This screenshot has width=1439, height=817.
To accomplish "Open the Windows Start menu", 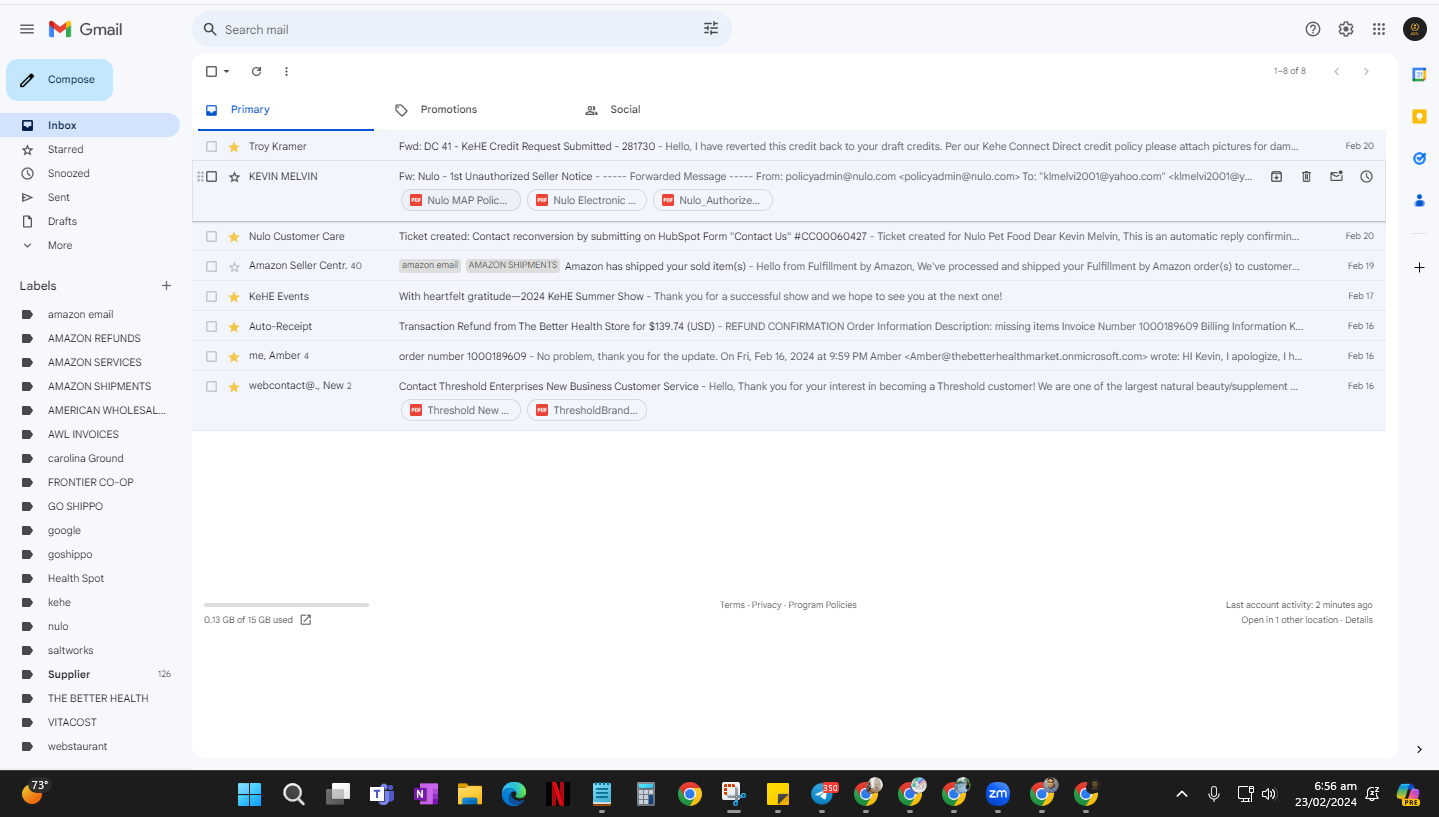I will pos(250,794).
